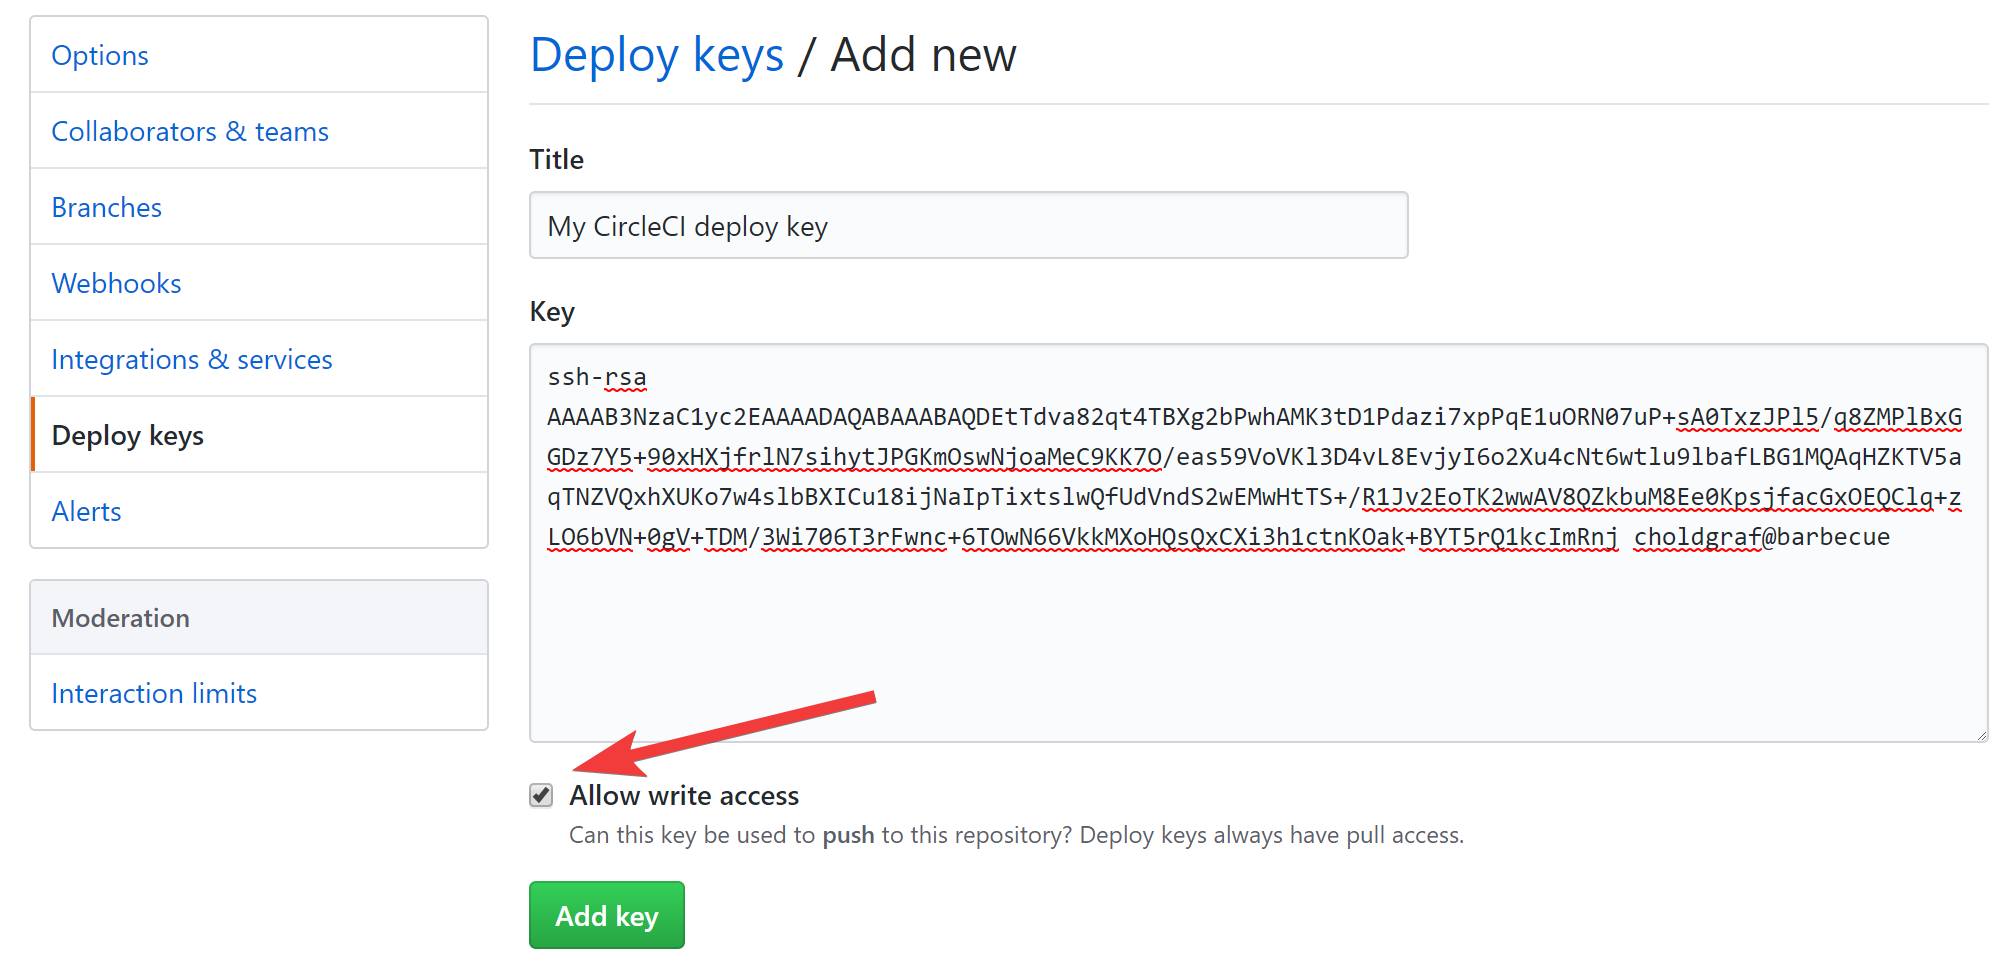2005x961 pixels.
Task: Click the Key field label
Action: (552, 312)
